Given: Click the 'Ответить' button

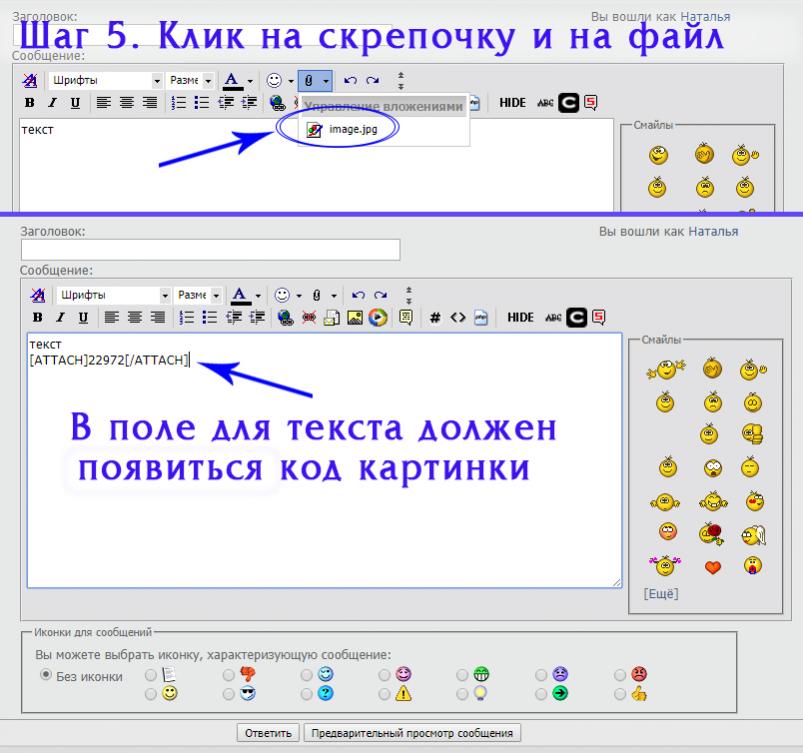Looking at the screenshot, I should (268, 733).
